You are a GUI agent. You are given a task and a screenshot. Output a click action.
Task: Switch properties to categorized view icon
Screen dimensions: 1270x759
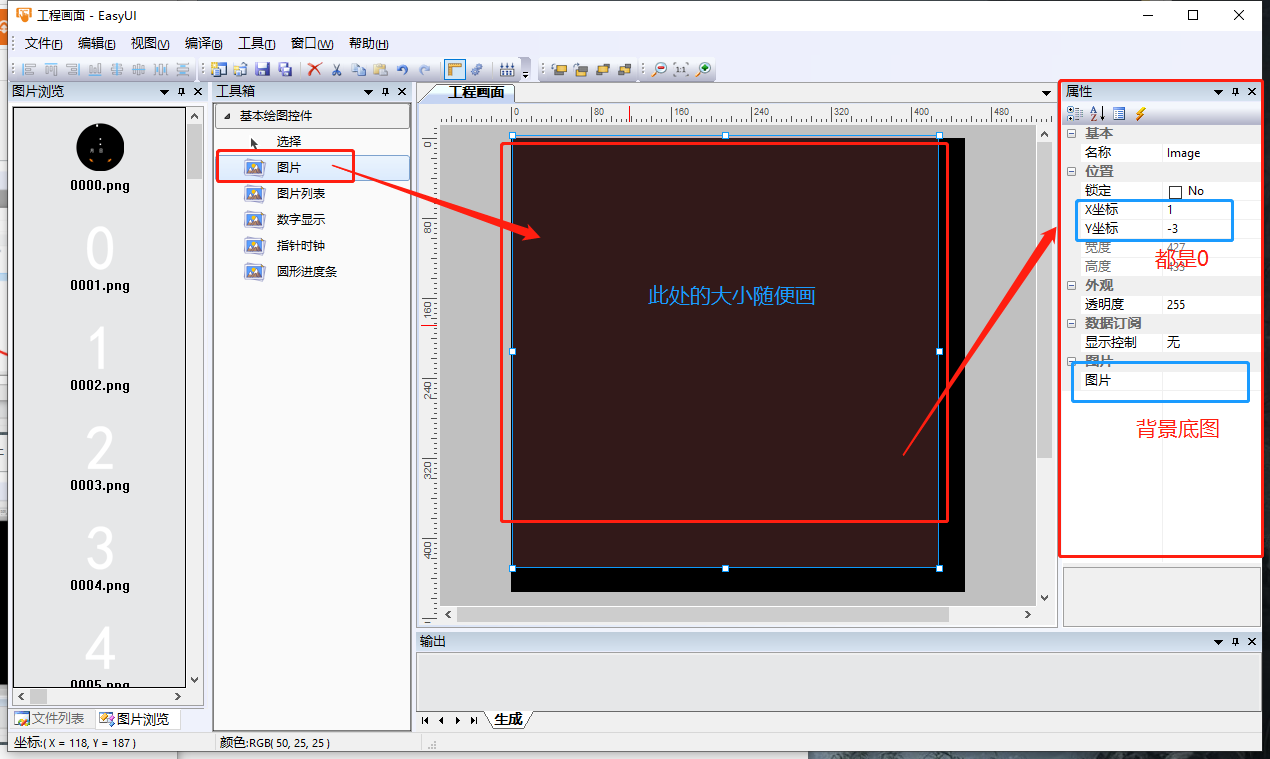click(1075, 114)
